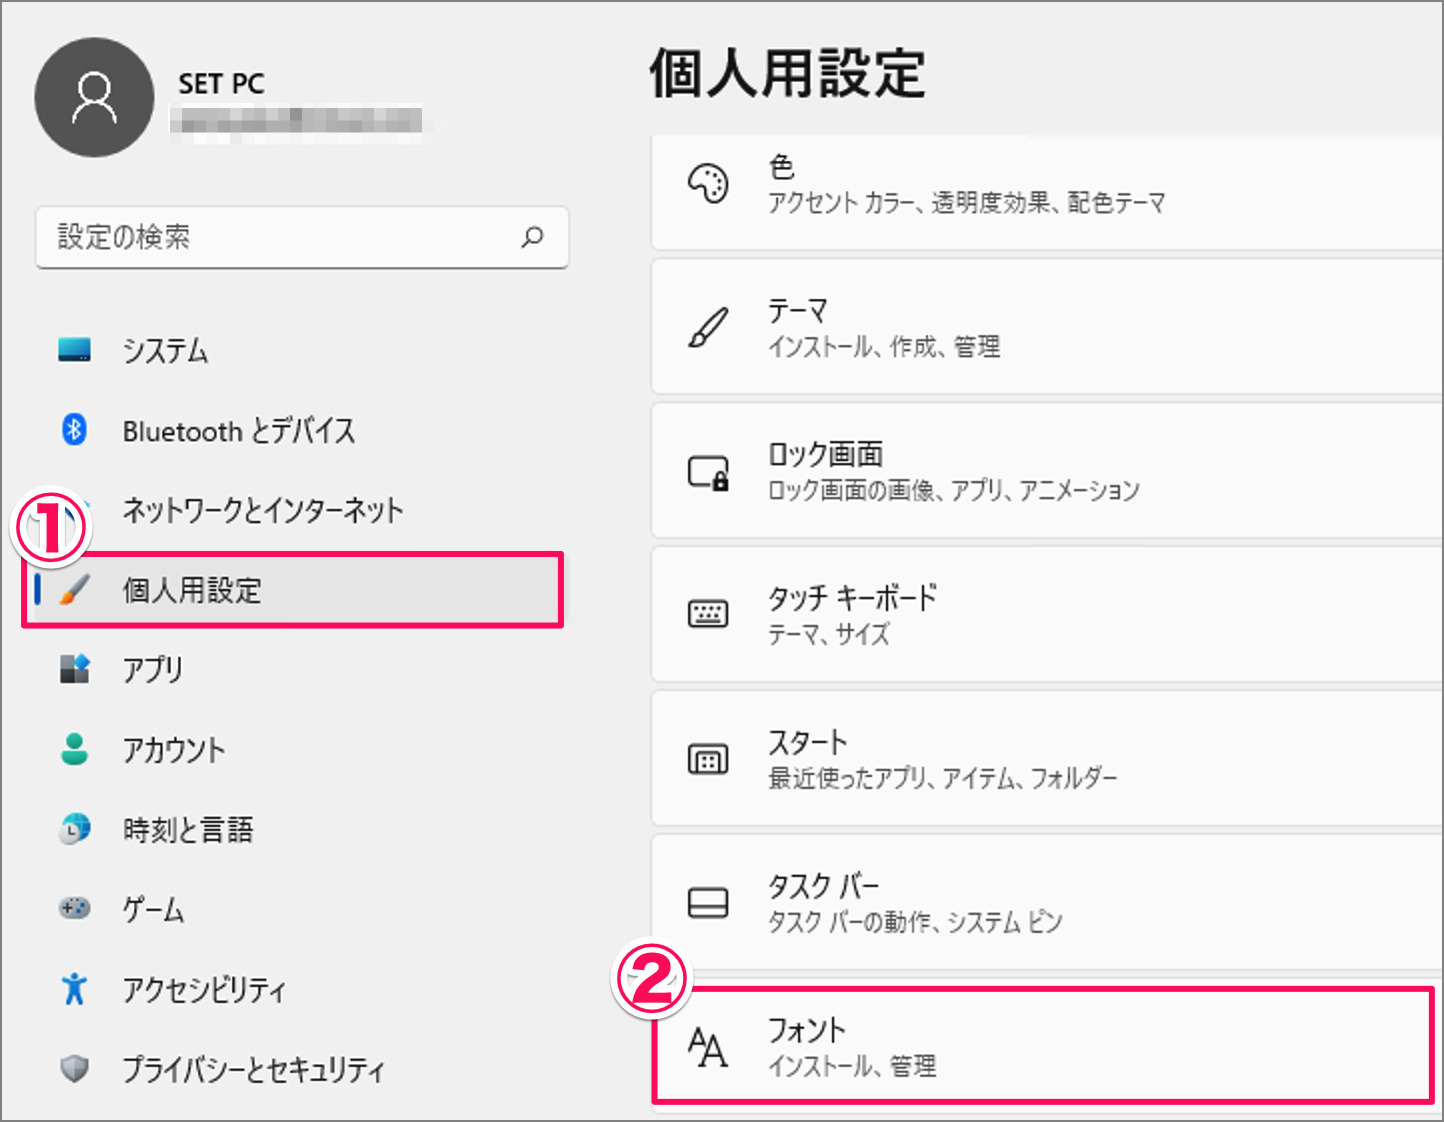The height and width of the screenshot is (1122, 1444).
Task: Click the SET PC user avatar
Action: coord(94,97)
